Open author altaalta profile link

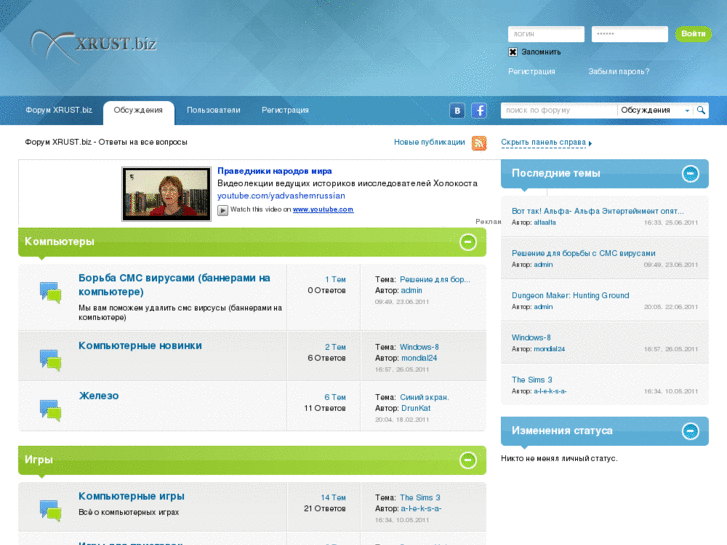pyautogui.click(x=544, y=223)
